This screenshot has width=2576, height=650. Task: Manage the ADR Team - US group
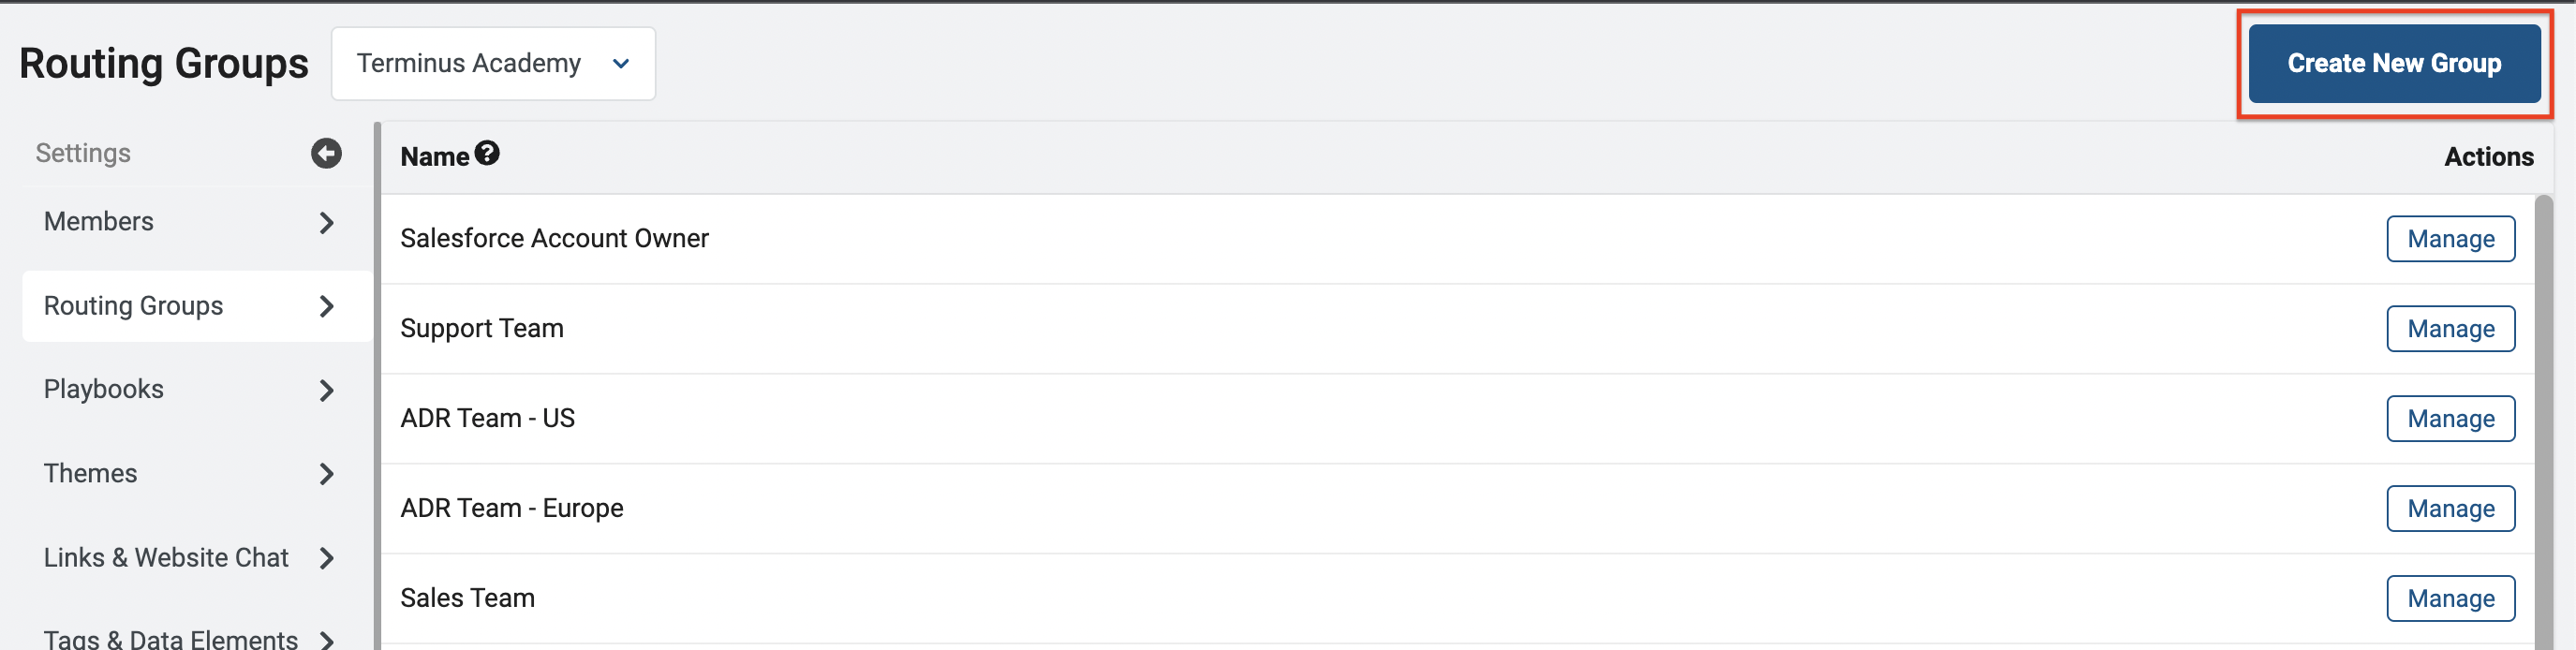(2450, 419)
